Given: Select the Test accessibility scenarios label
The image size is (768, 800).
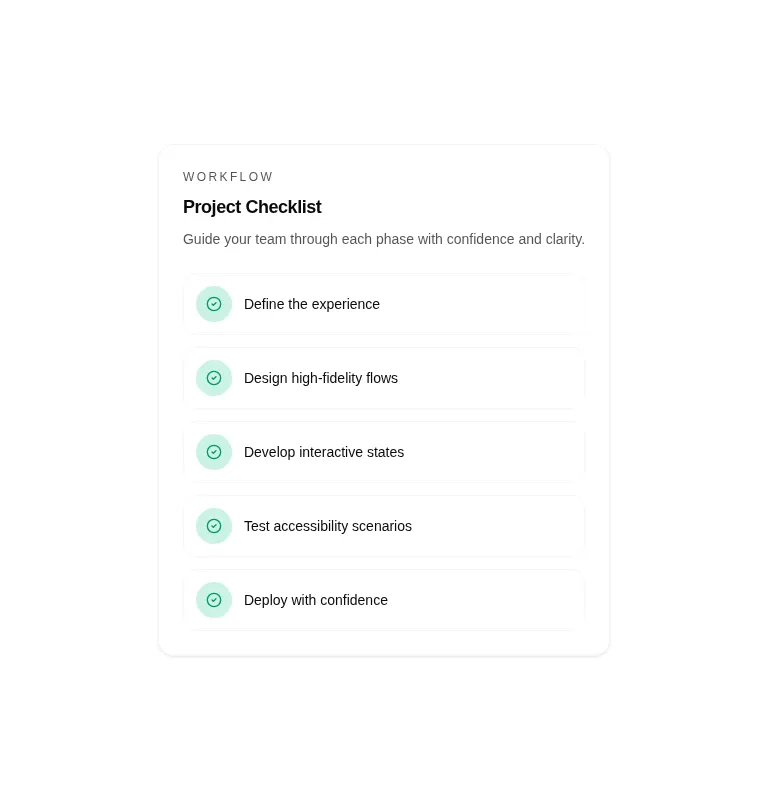Looking at the screenshot, I should (328, 526).
